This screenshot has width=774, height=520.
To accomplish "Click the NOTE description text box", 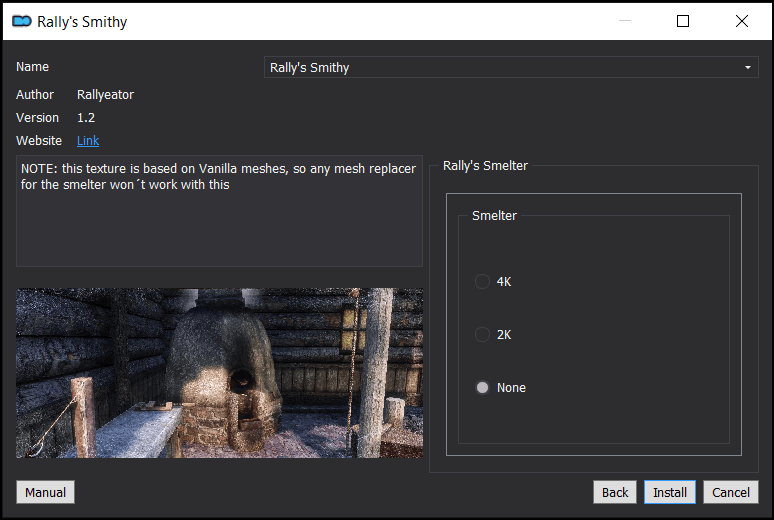I will point(219,211).
